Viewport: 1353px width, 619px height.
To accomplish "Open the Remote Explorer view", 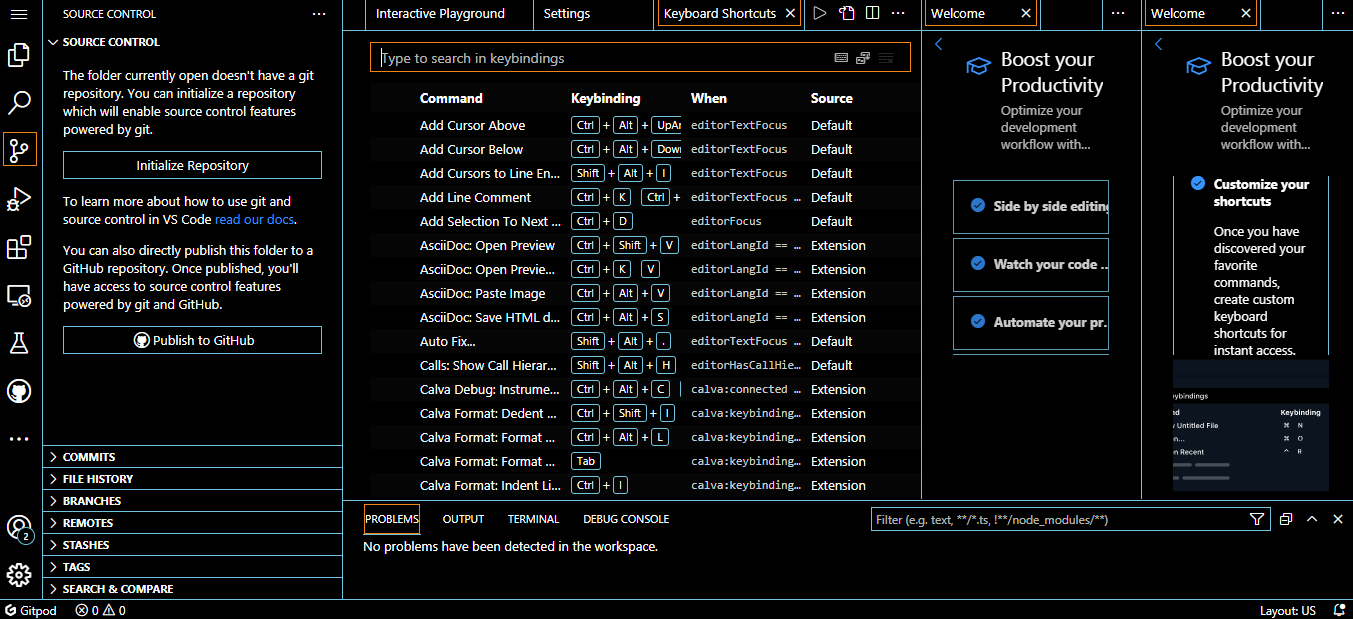I will coord(19,295).
